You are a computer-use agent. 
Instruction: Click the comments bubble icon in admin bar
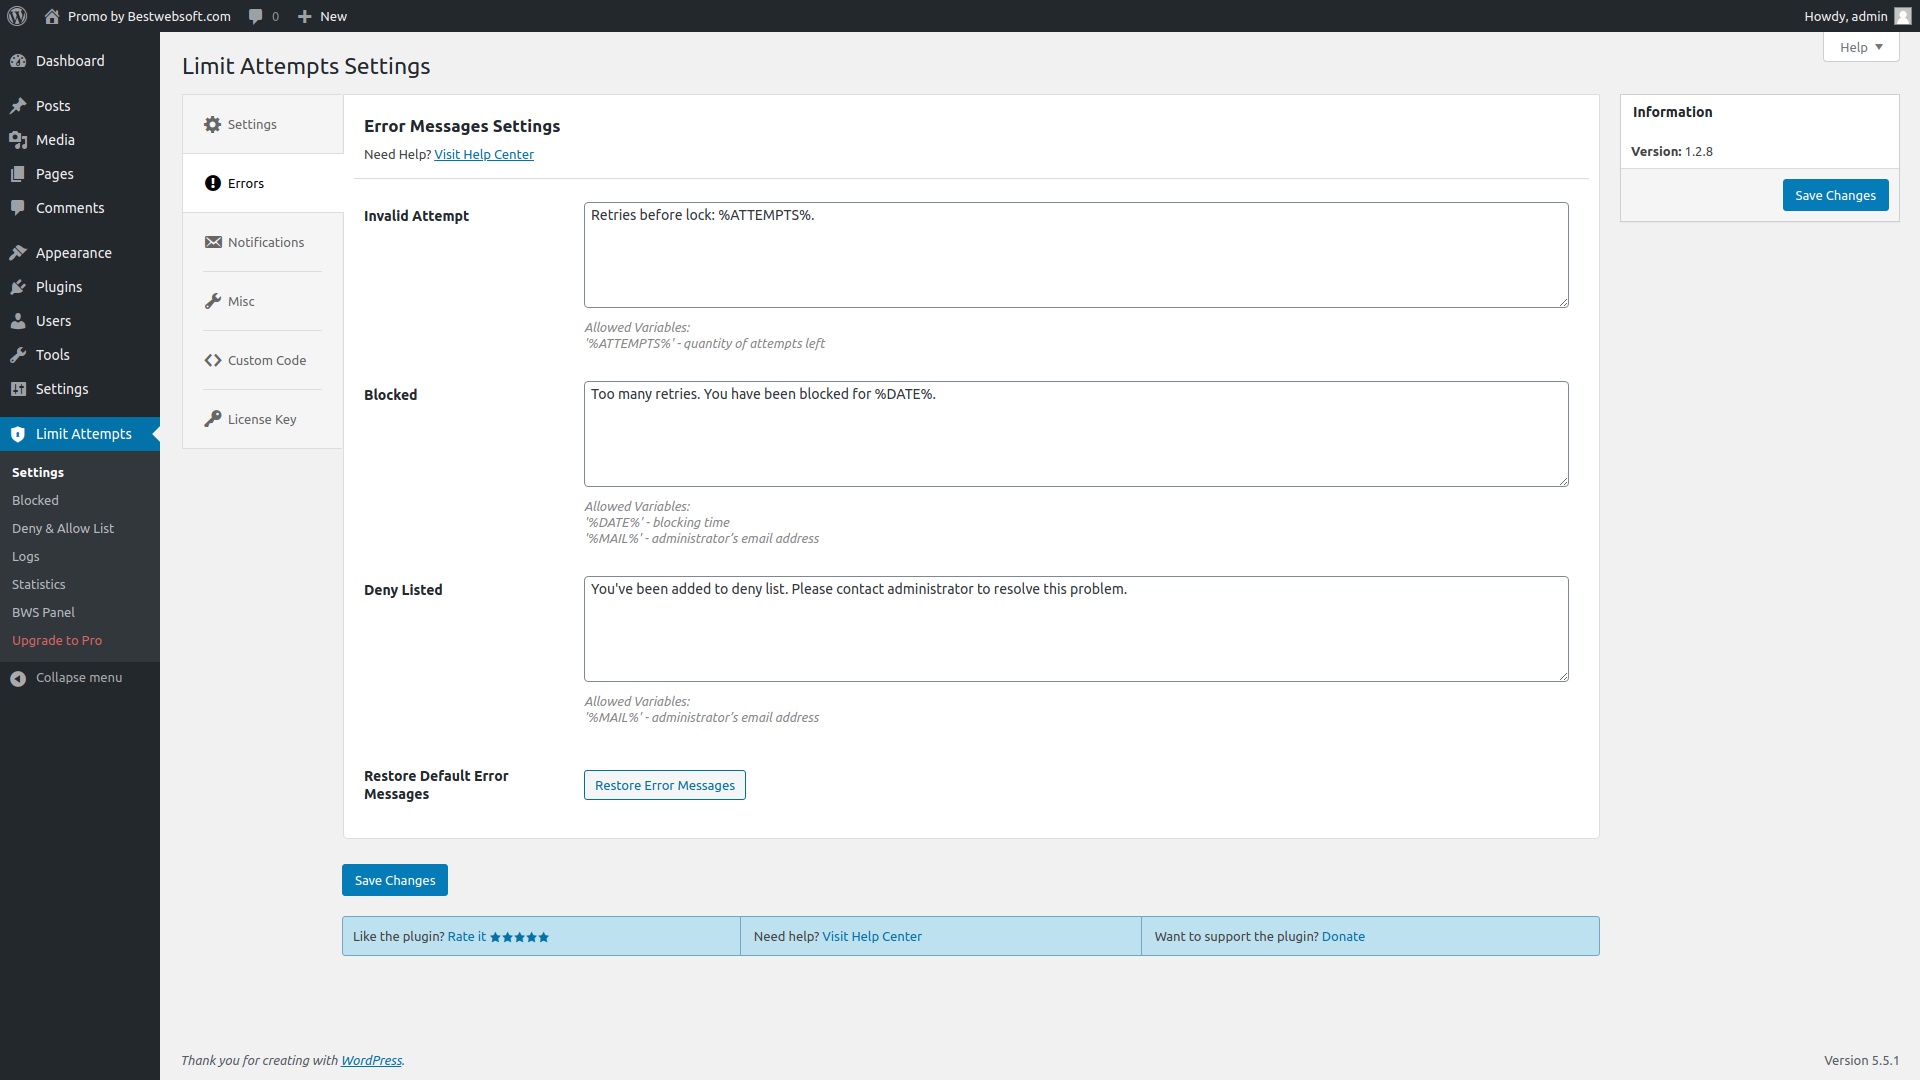[x=256, y=16]
